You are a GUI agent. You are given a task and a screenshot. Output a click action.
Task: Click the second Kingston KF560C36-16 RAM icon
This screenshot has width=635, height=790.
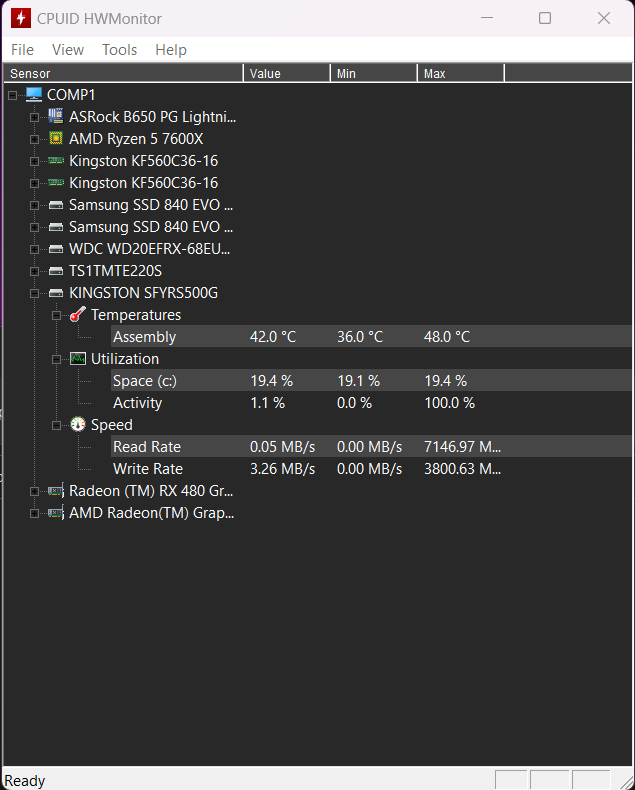coord(56,182)
